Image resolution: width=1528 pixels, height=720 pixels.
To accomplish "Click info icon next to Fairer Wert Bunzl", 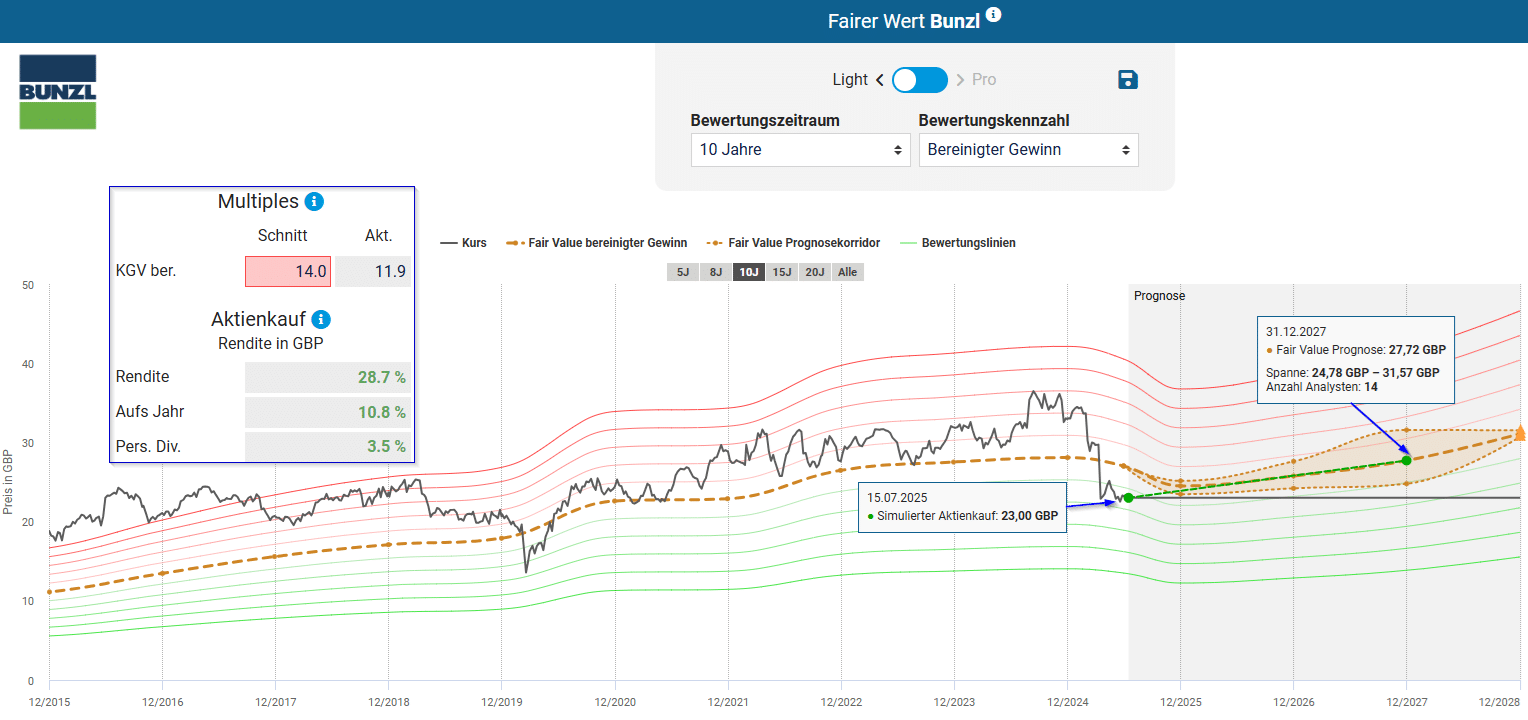I will [993, 15].
